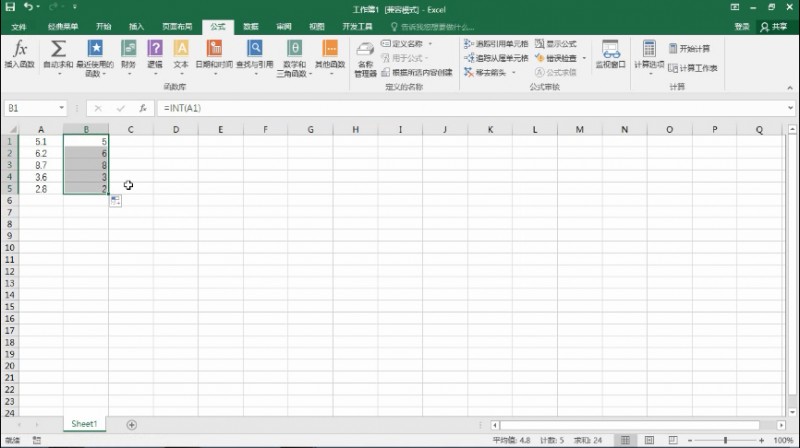Switch to the Developer (开发工具) tab
Screen dimensions: 800x448
(357, 27)
